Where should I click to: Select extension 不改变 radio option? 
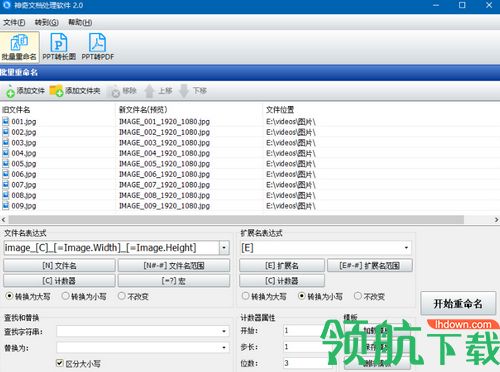[x=358, y=296]
